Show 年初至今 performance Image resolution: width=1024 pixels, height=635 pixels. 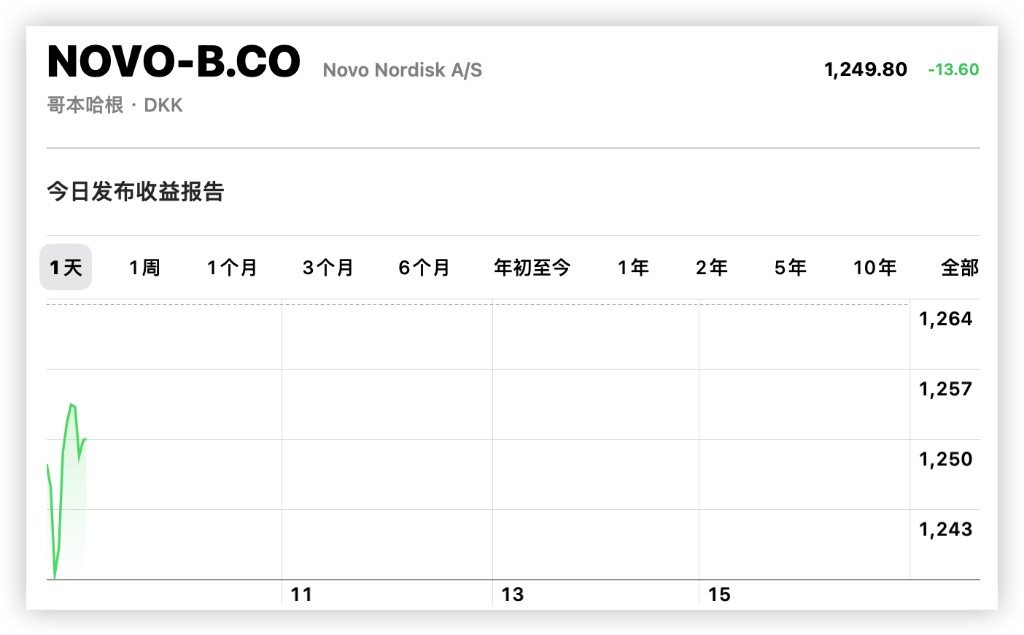pos(532,267)
